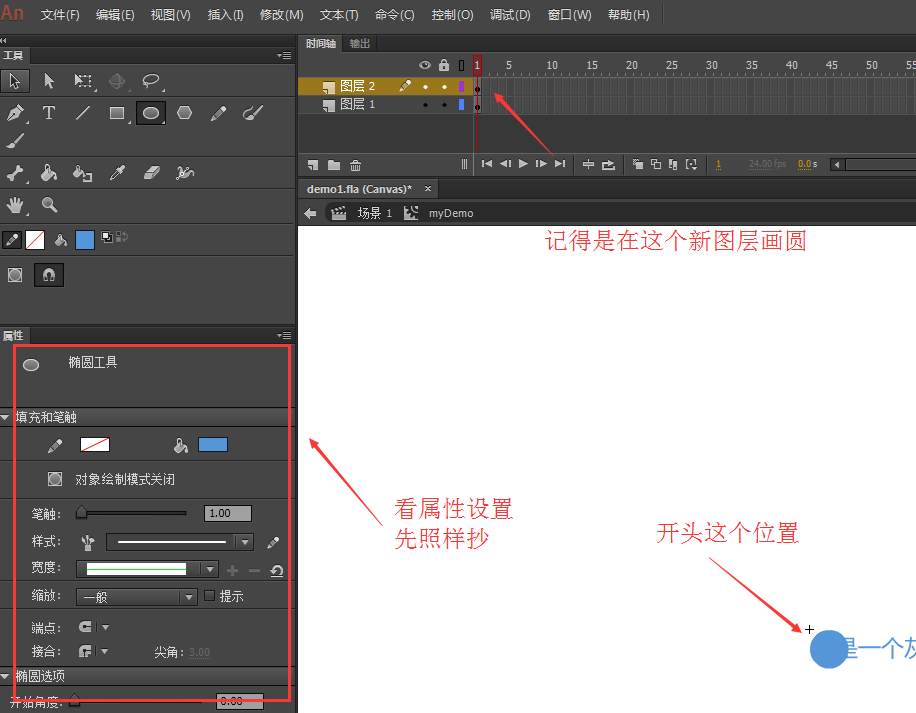
Task: Click lock icon to lock all layers
Action: [444, 64]
